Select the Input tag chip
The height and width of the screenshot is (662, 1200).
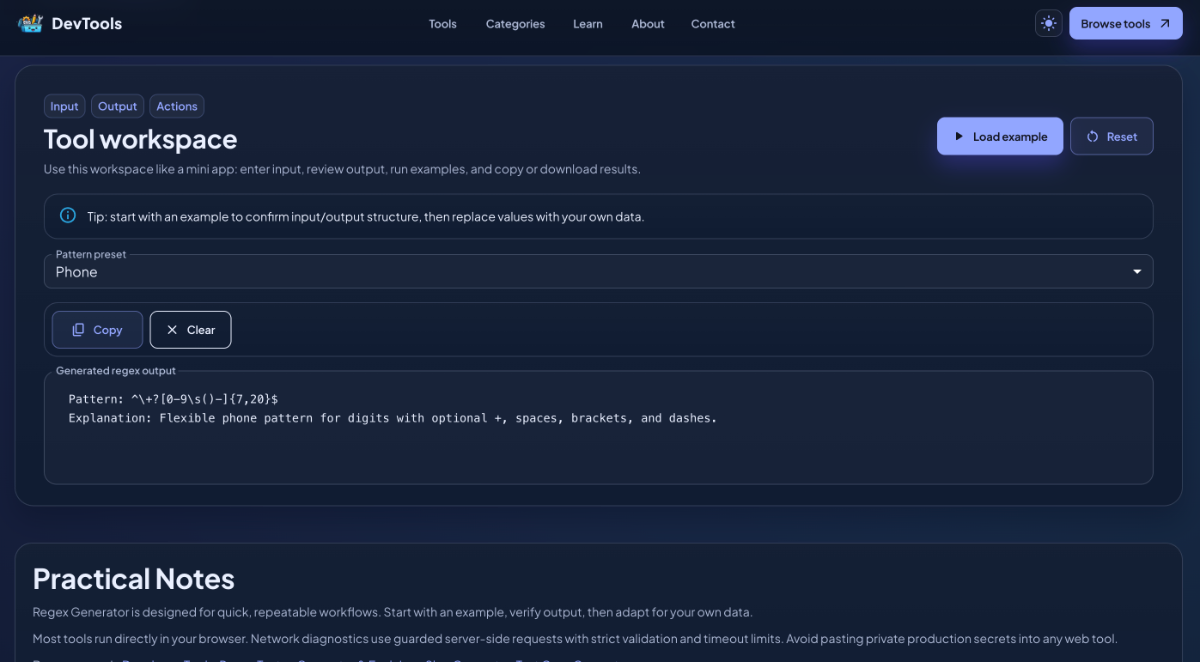click(64, 106)
